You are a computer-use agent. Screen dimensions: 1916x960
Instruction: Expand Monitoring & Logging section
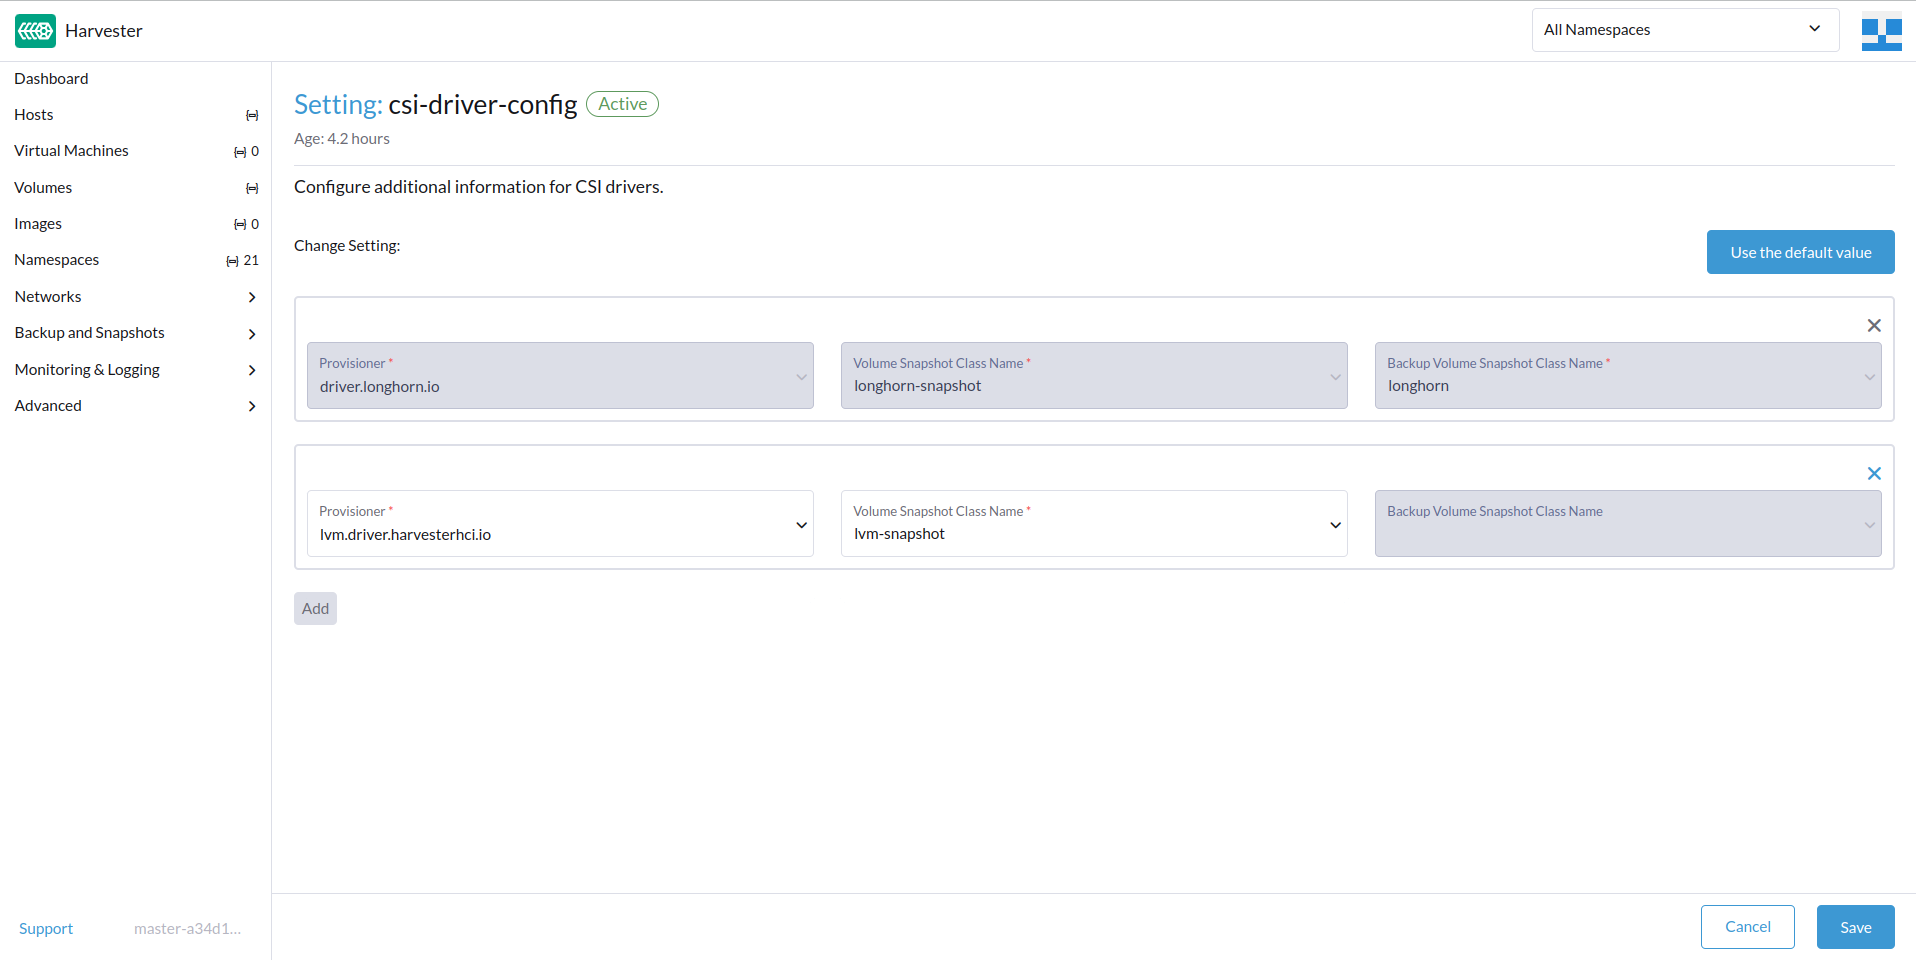pos(135,370)
